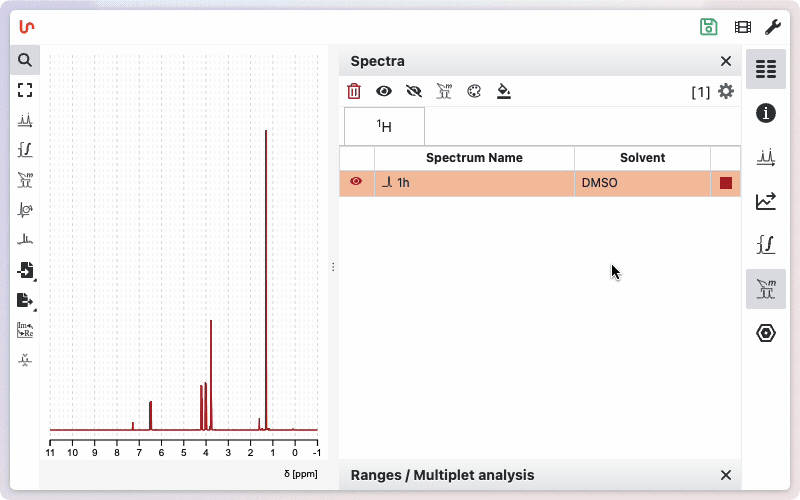
Task: Select the integral tool in left toolbar
Action: [x=25, y=150]
